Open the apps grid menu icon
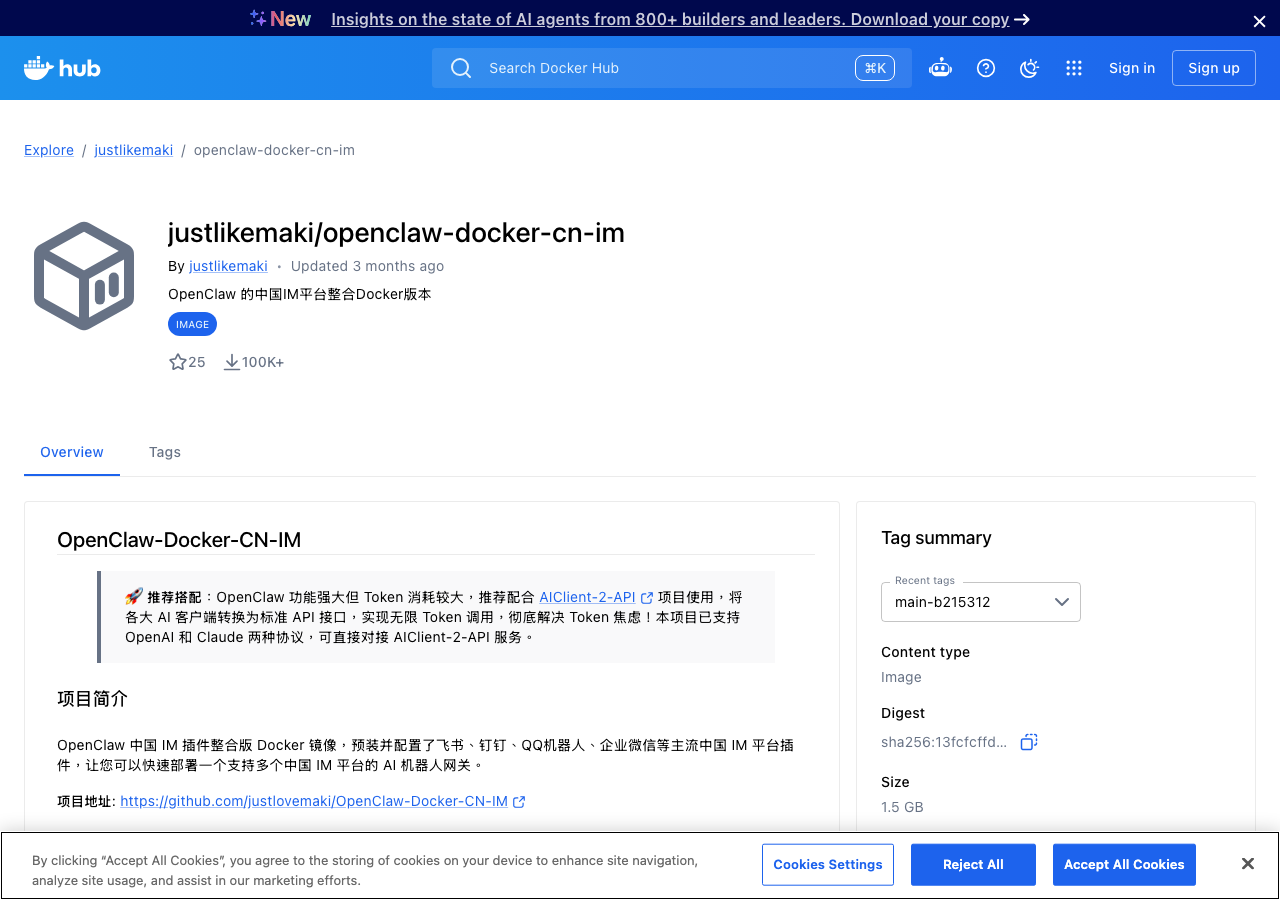This screenshot has width=1280, height=900. tap(1074, 68)
